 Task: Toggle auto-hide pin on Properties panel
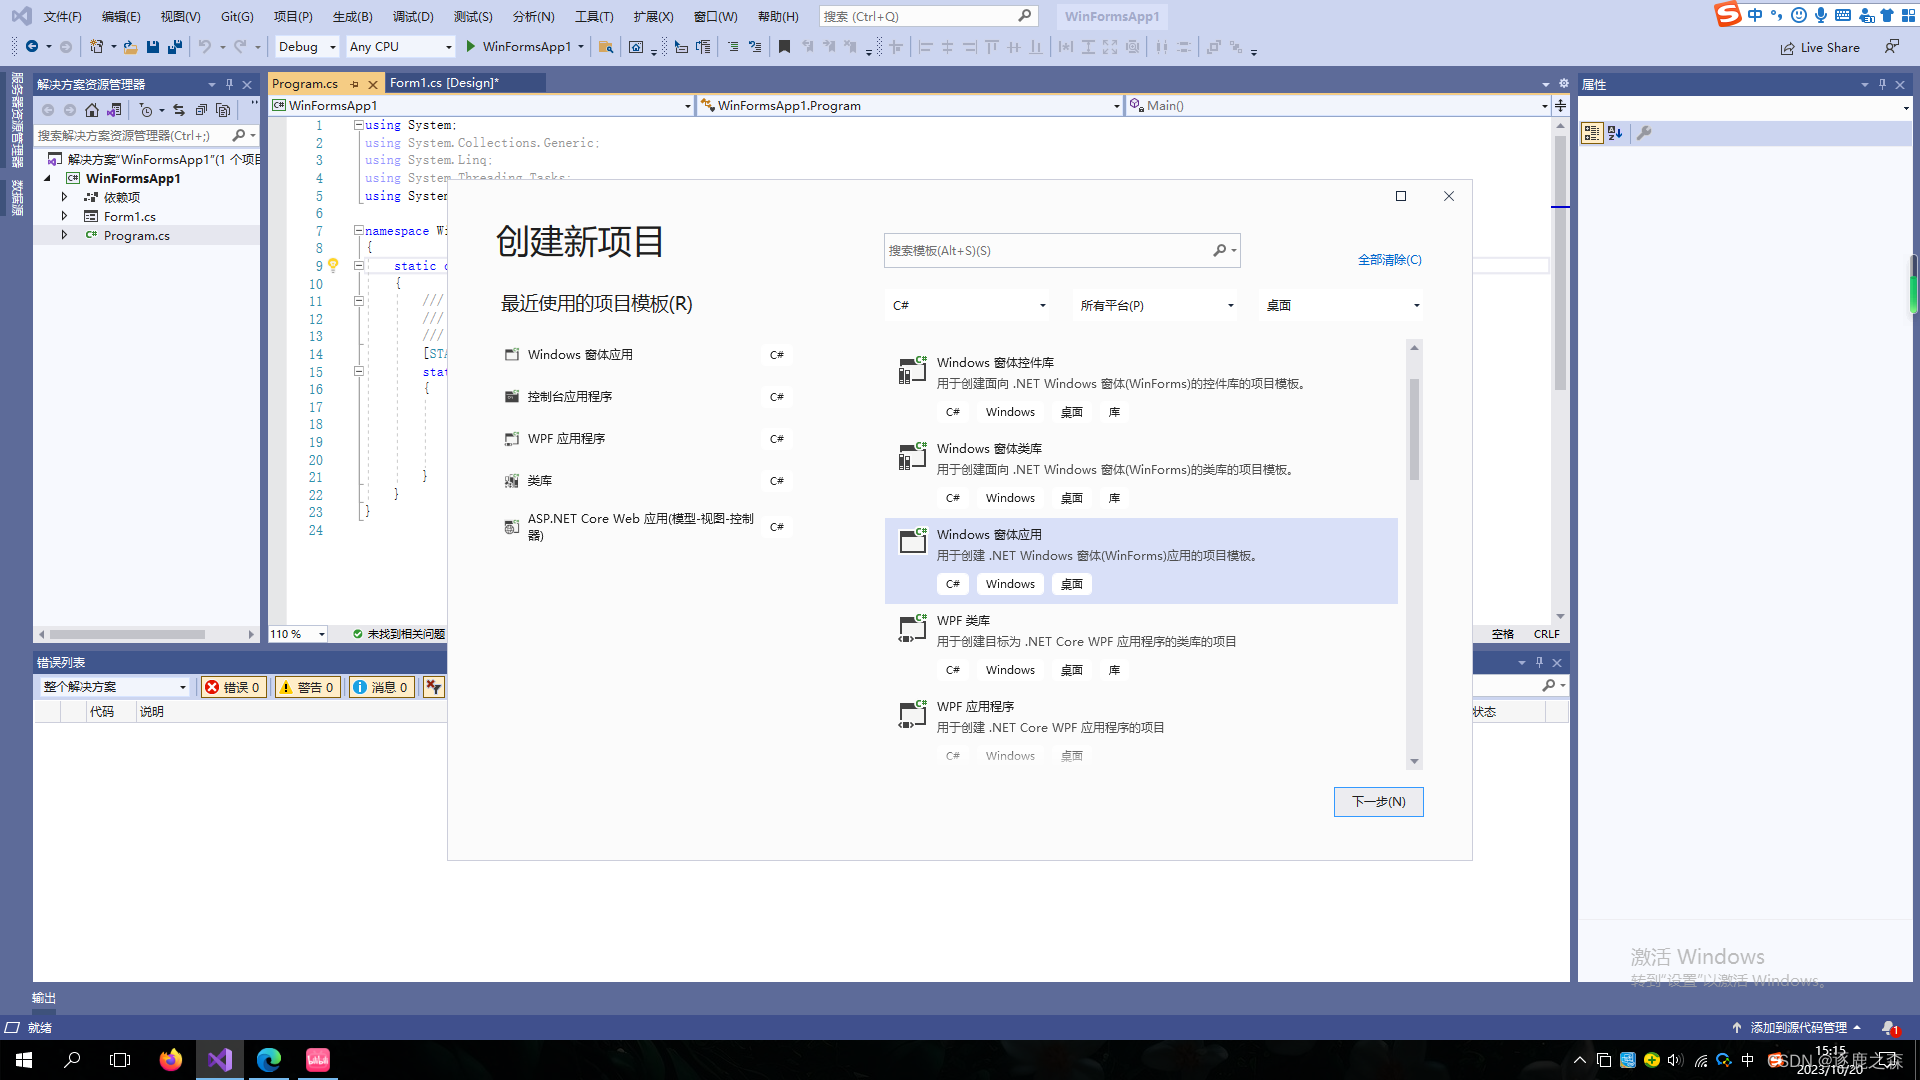pos(1882,84)
